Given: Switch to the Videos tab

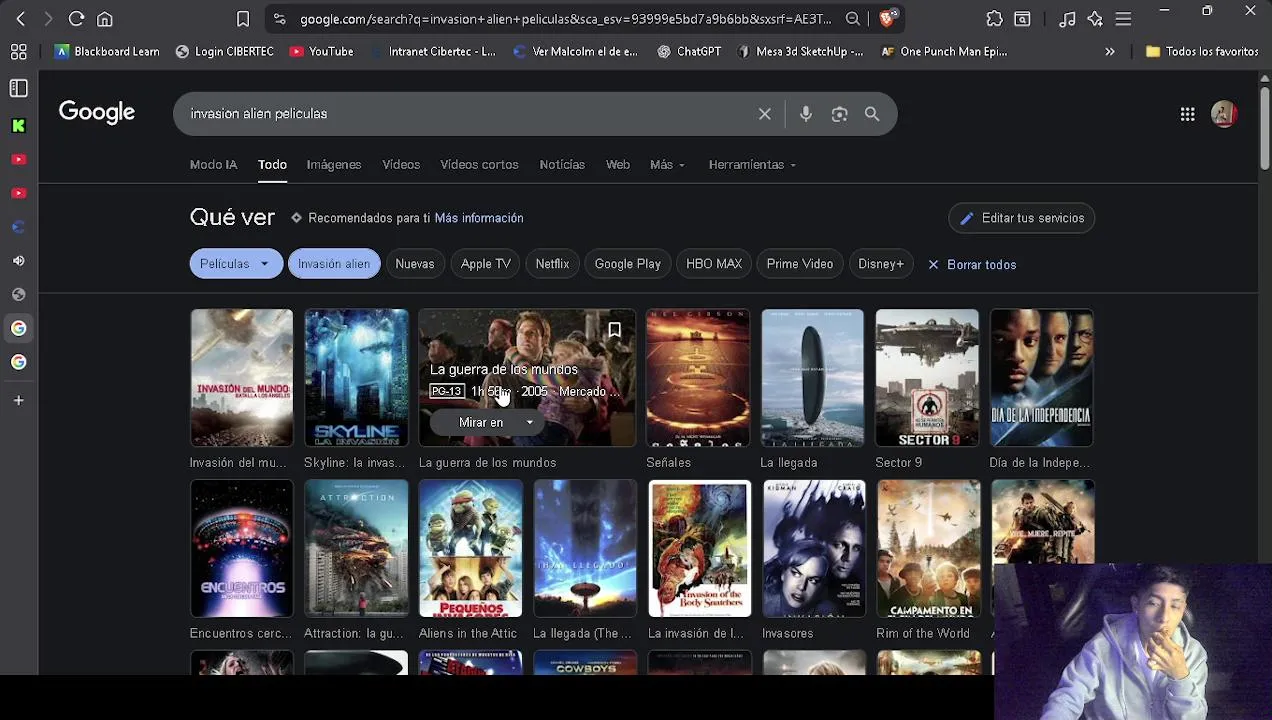Looking at the screenshot, I should tap(401, 165).
